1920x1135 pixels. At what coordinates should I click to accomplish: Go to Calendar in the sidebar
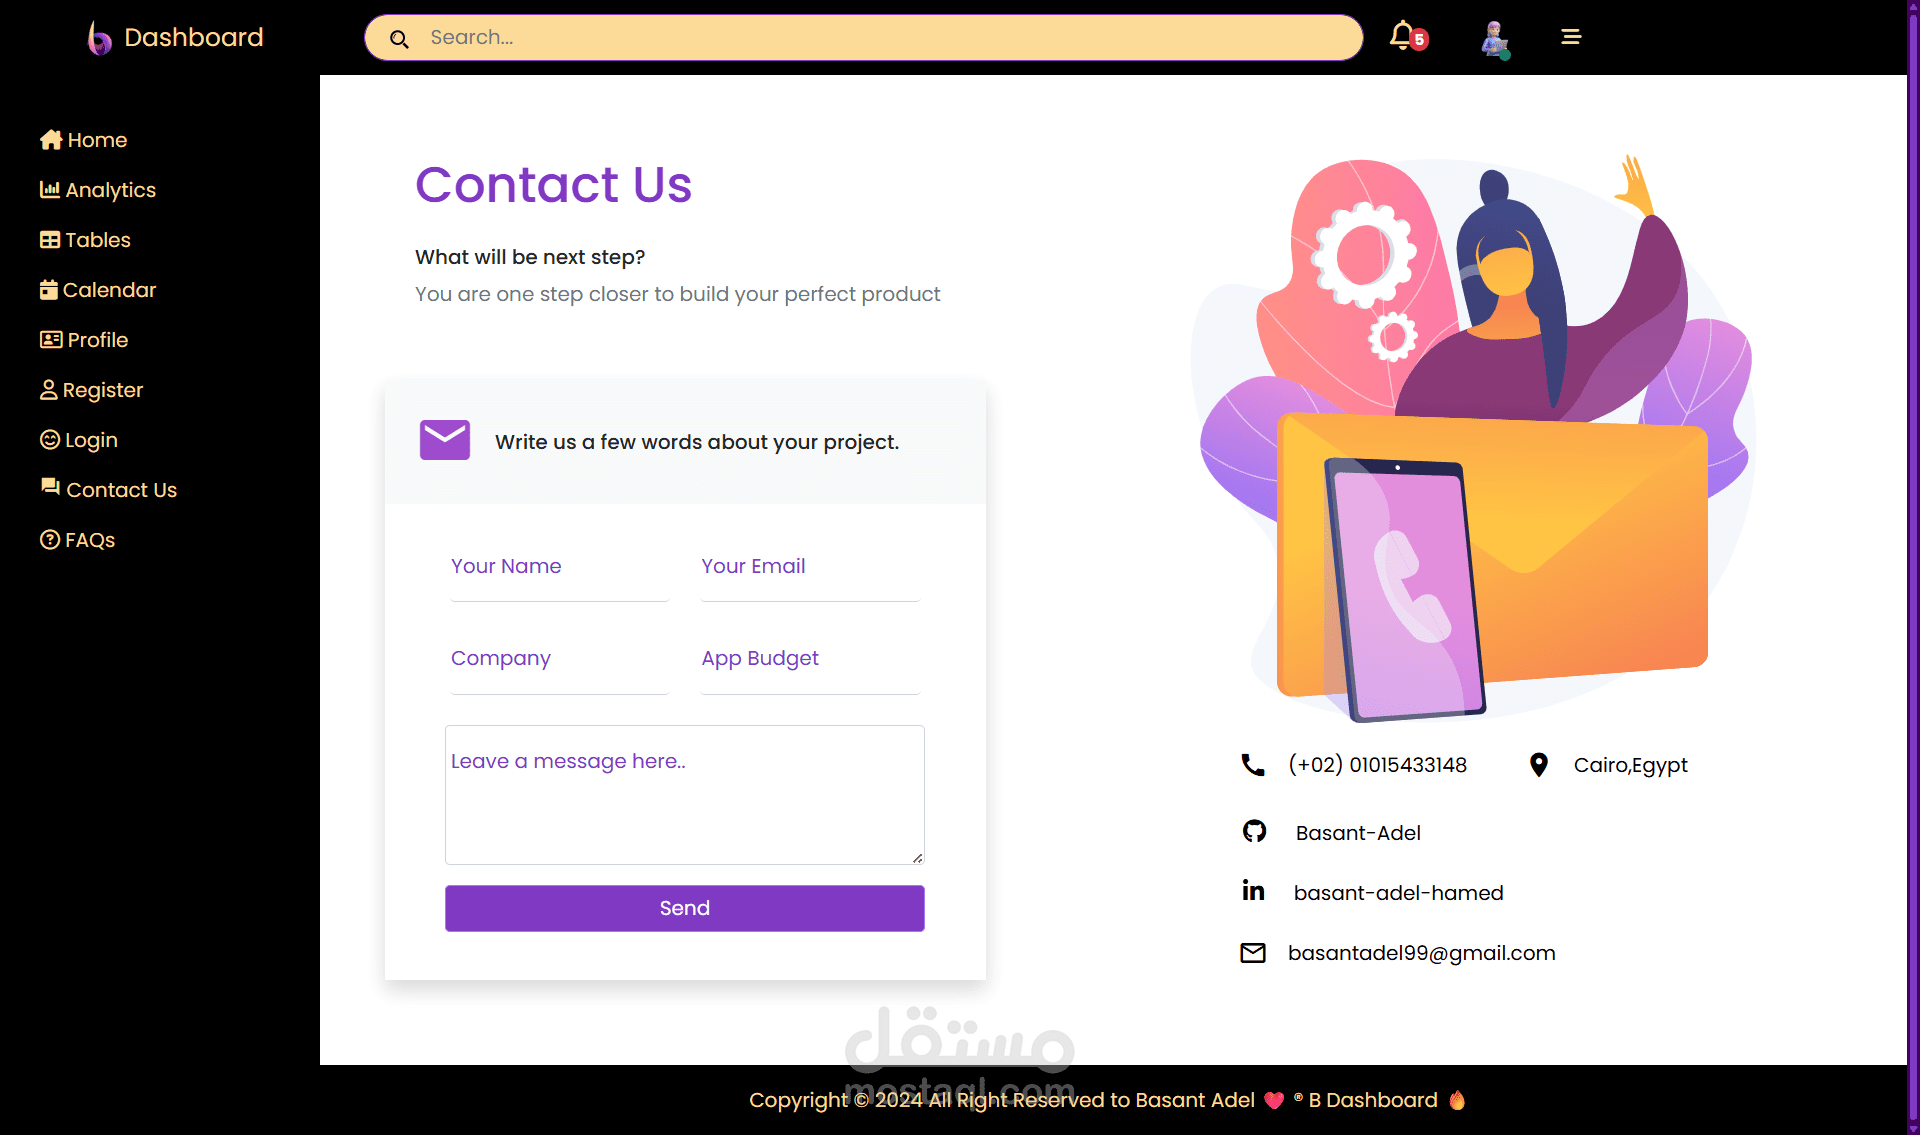pos(98,290)
